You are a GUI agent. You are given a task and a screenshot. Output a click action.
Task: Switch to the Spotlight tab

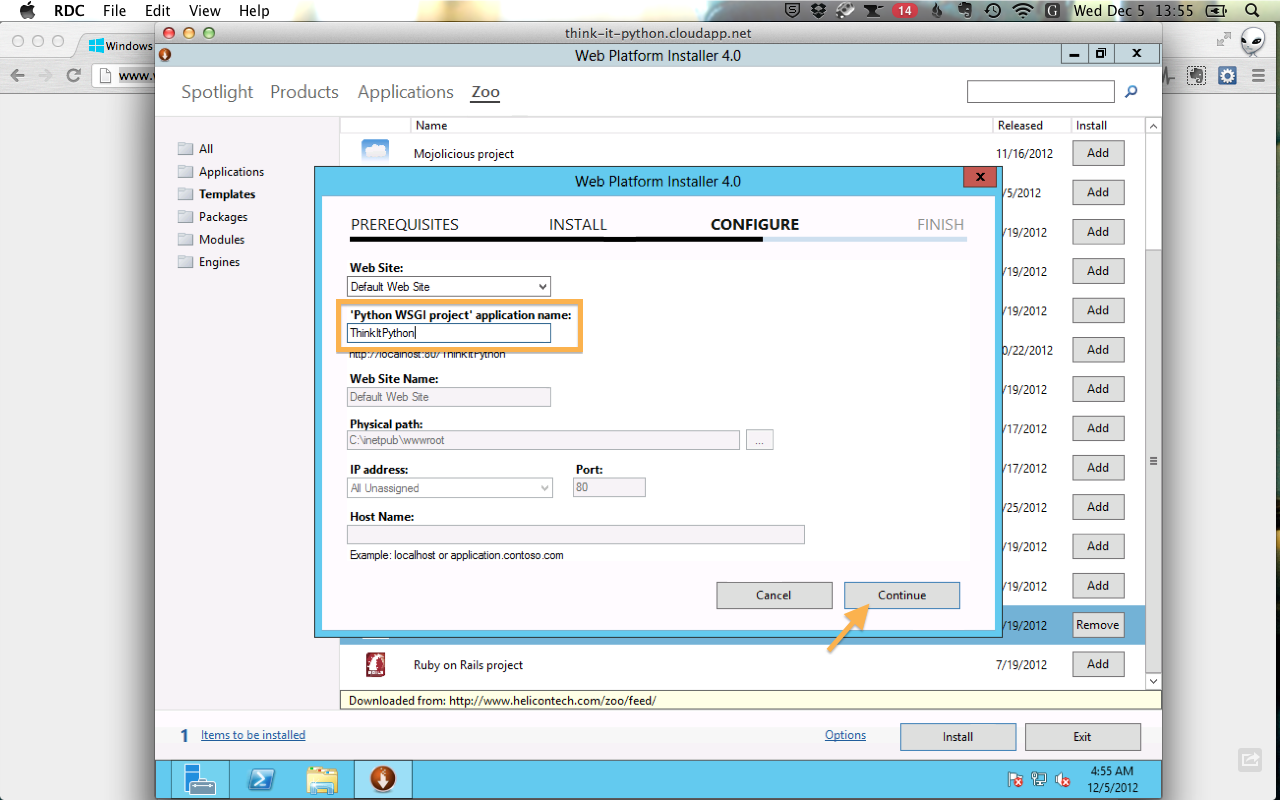(x=217, y=92)
